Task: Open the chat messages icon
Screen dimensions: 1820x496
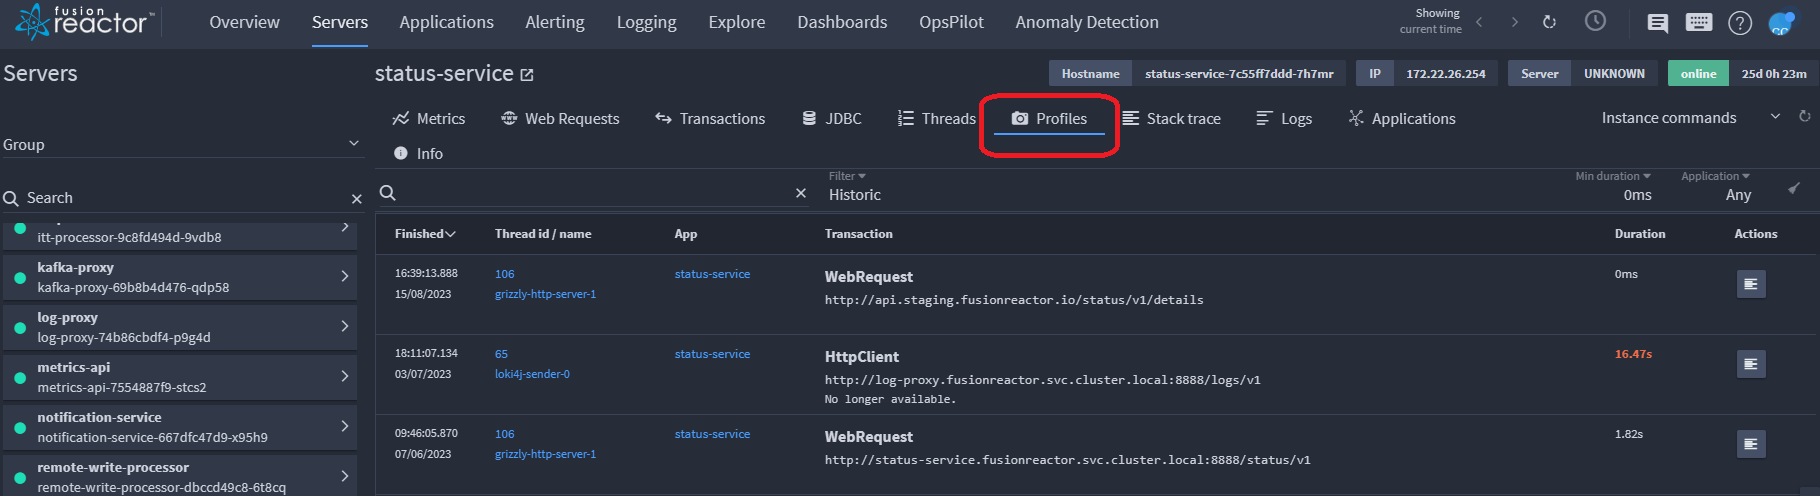Action: (1657, 22)
